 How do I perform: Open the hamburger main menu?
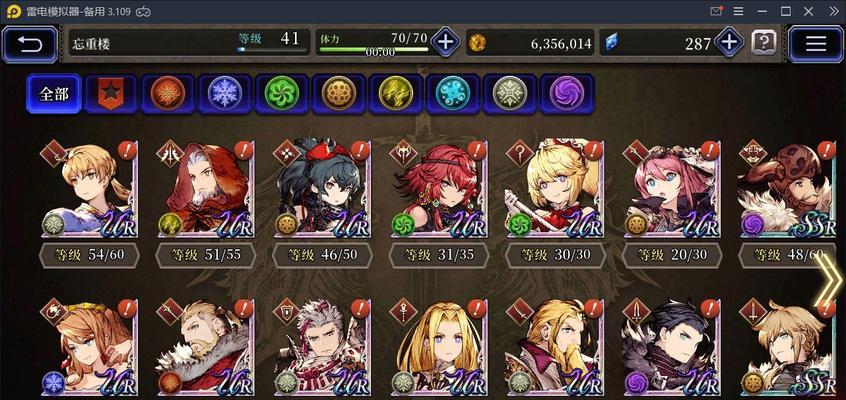[816, 44]
